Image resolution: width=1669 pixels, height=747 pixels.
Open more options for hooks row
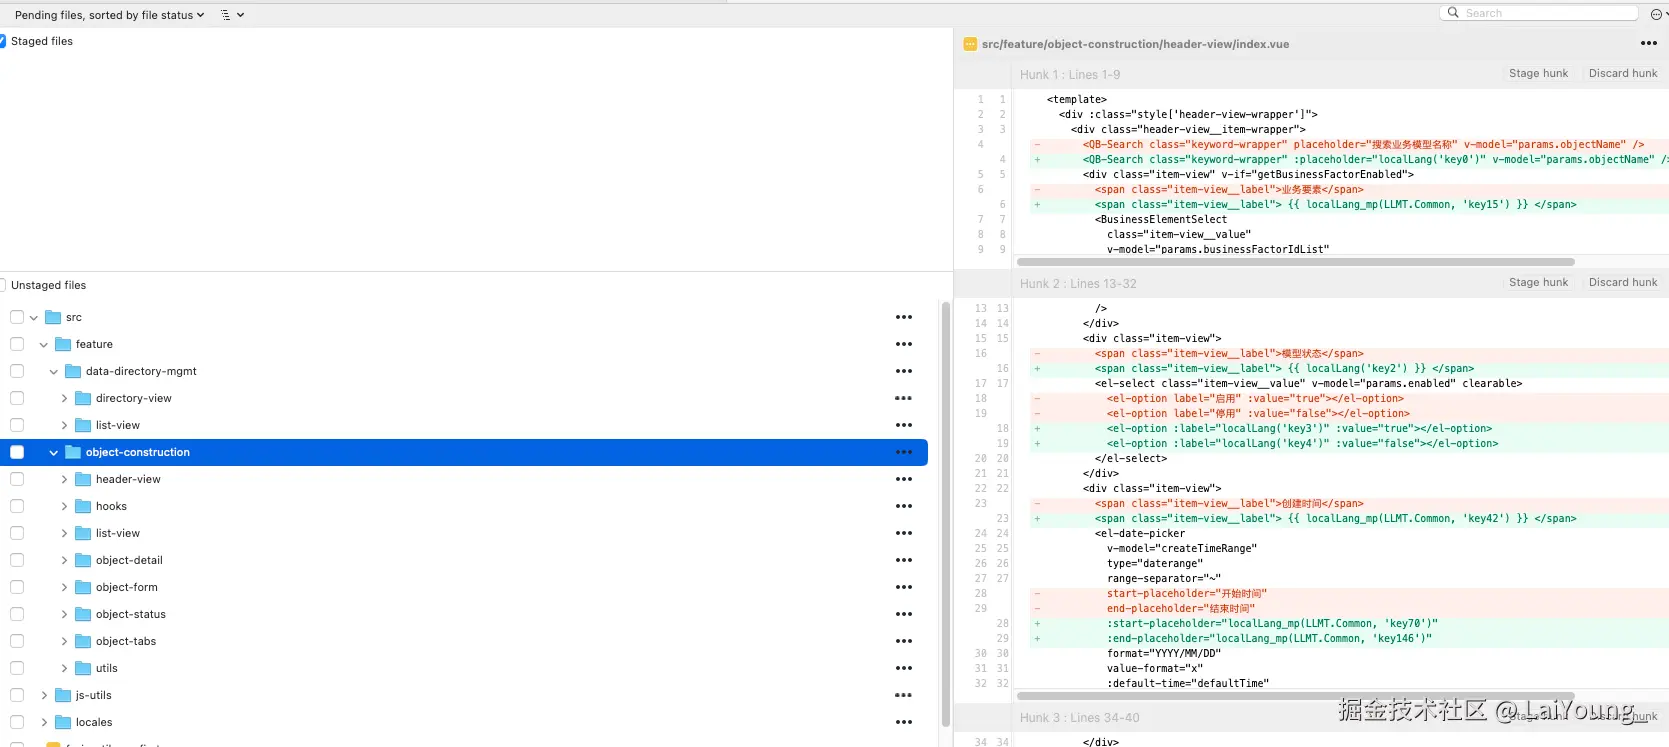[904, 506]
